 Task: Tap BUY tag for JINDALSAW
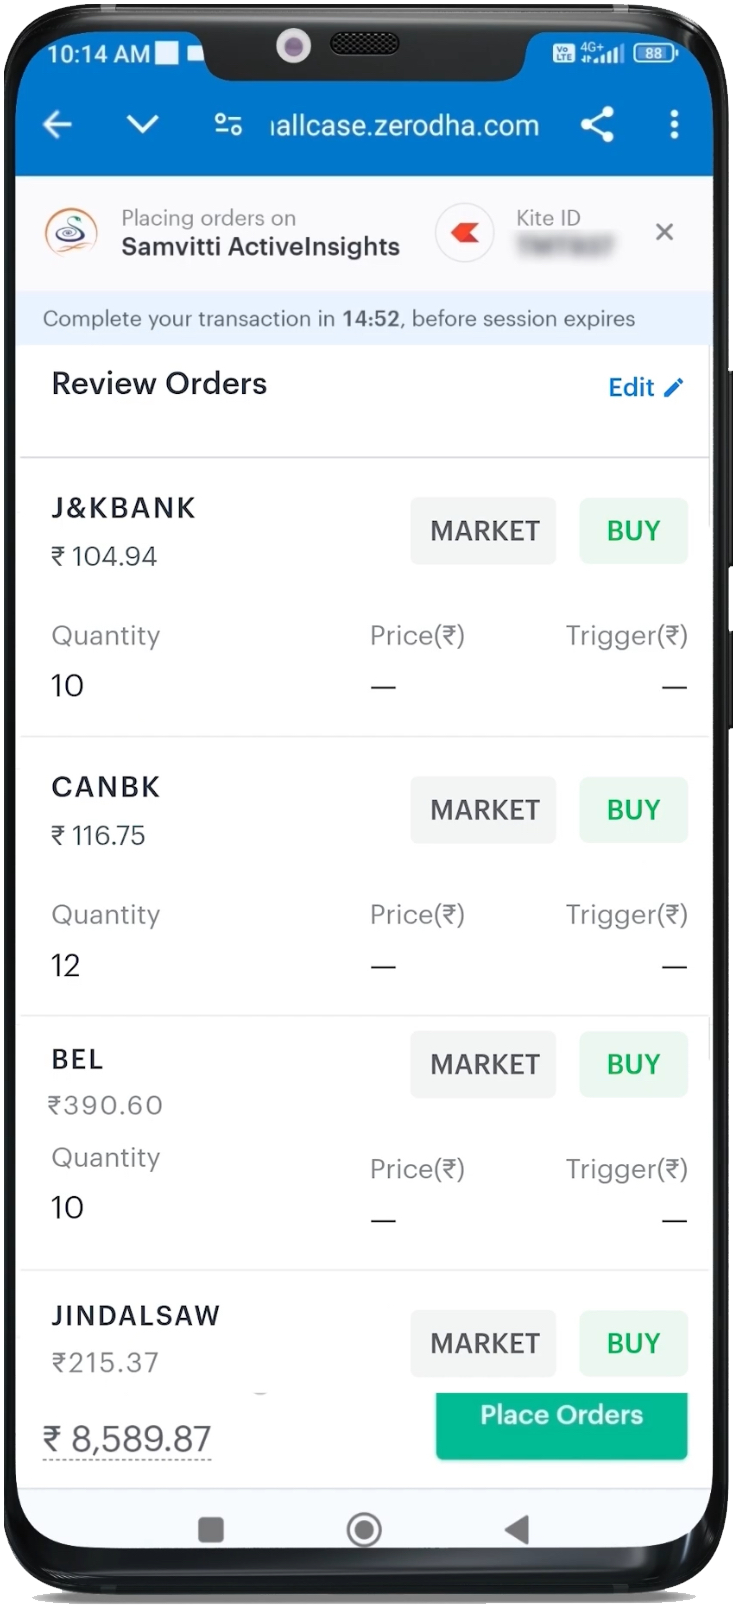633,1343
